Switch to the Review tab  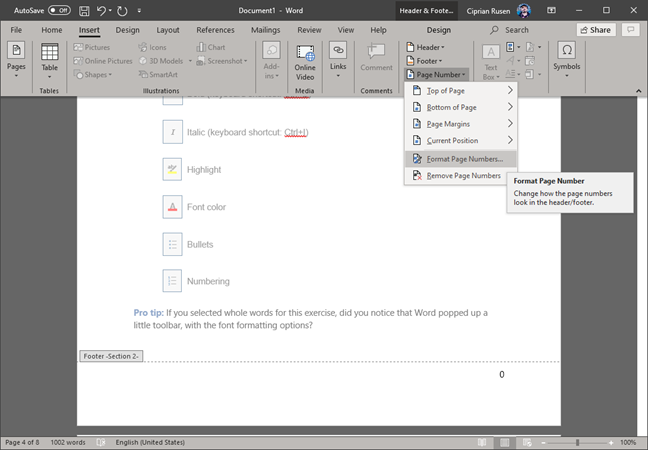[x=309, y=30]
